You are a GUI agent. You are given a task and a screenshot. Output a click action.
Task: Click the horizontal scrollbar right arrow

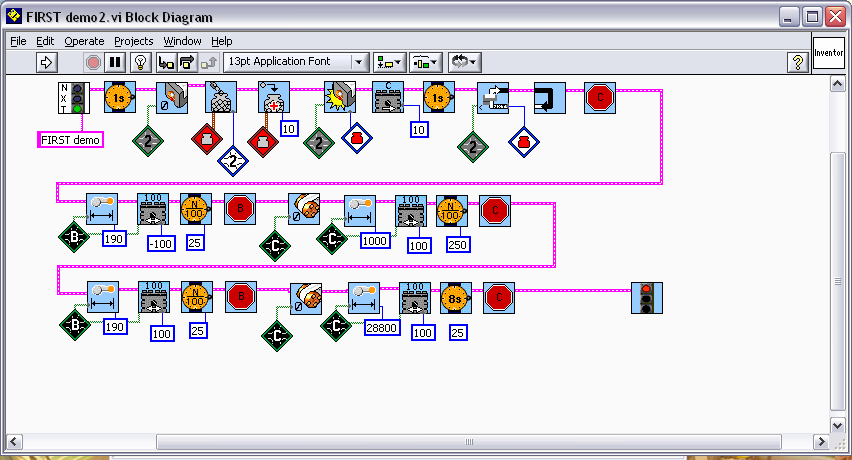pos(821,442)
